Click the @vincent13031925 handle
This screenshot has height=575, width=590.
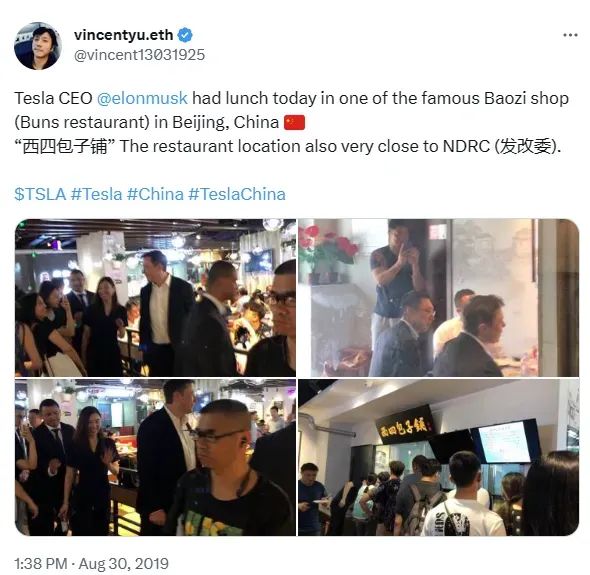click(x=139, y=55)
